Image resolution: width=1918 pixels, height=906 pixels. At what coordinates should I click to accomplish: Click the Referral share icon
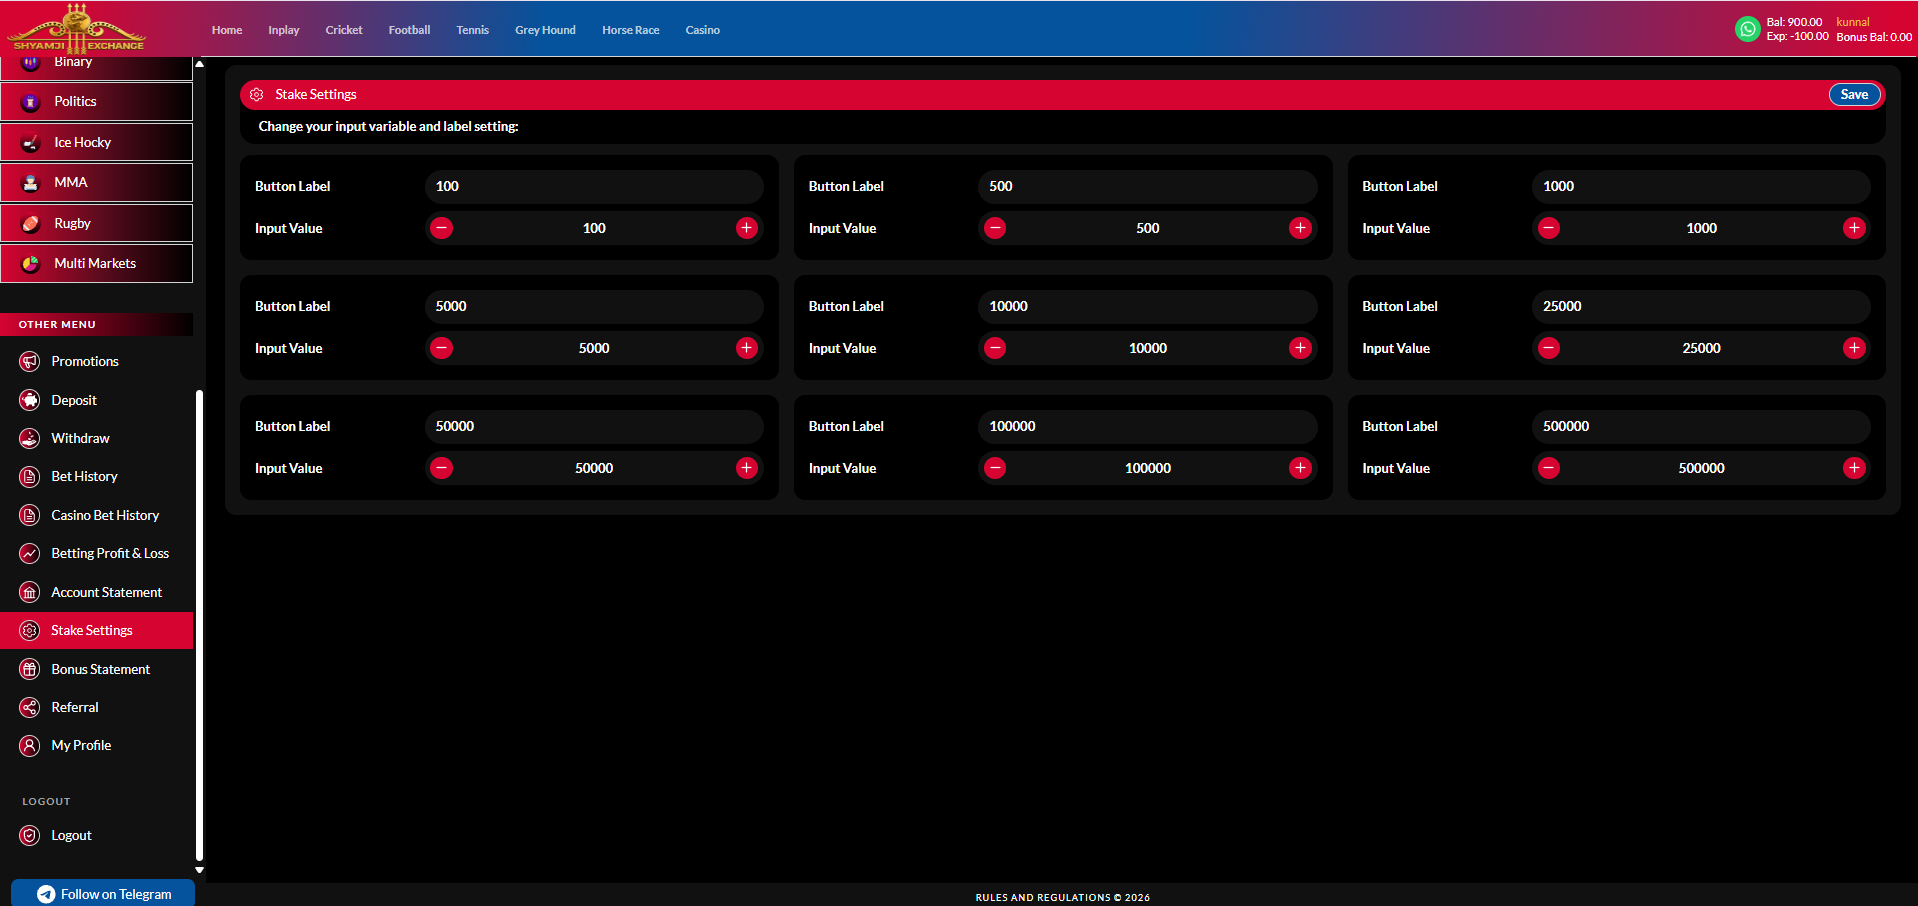coord(30,707)
